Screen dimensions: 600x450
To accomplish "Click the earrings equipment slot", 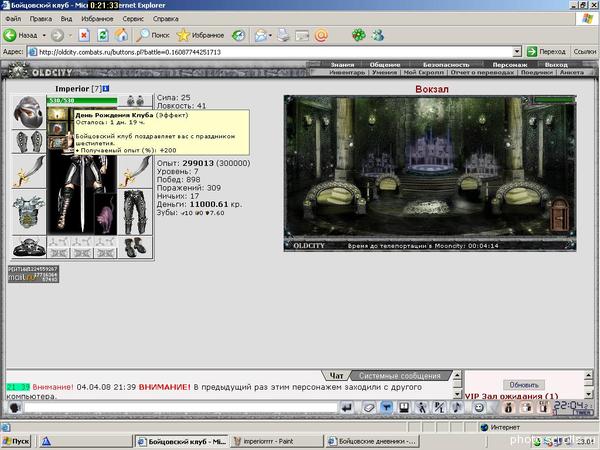I will tap(135, 100).
